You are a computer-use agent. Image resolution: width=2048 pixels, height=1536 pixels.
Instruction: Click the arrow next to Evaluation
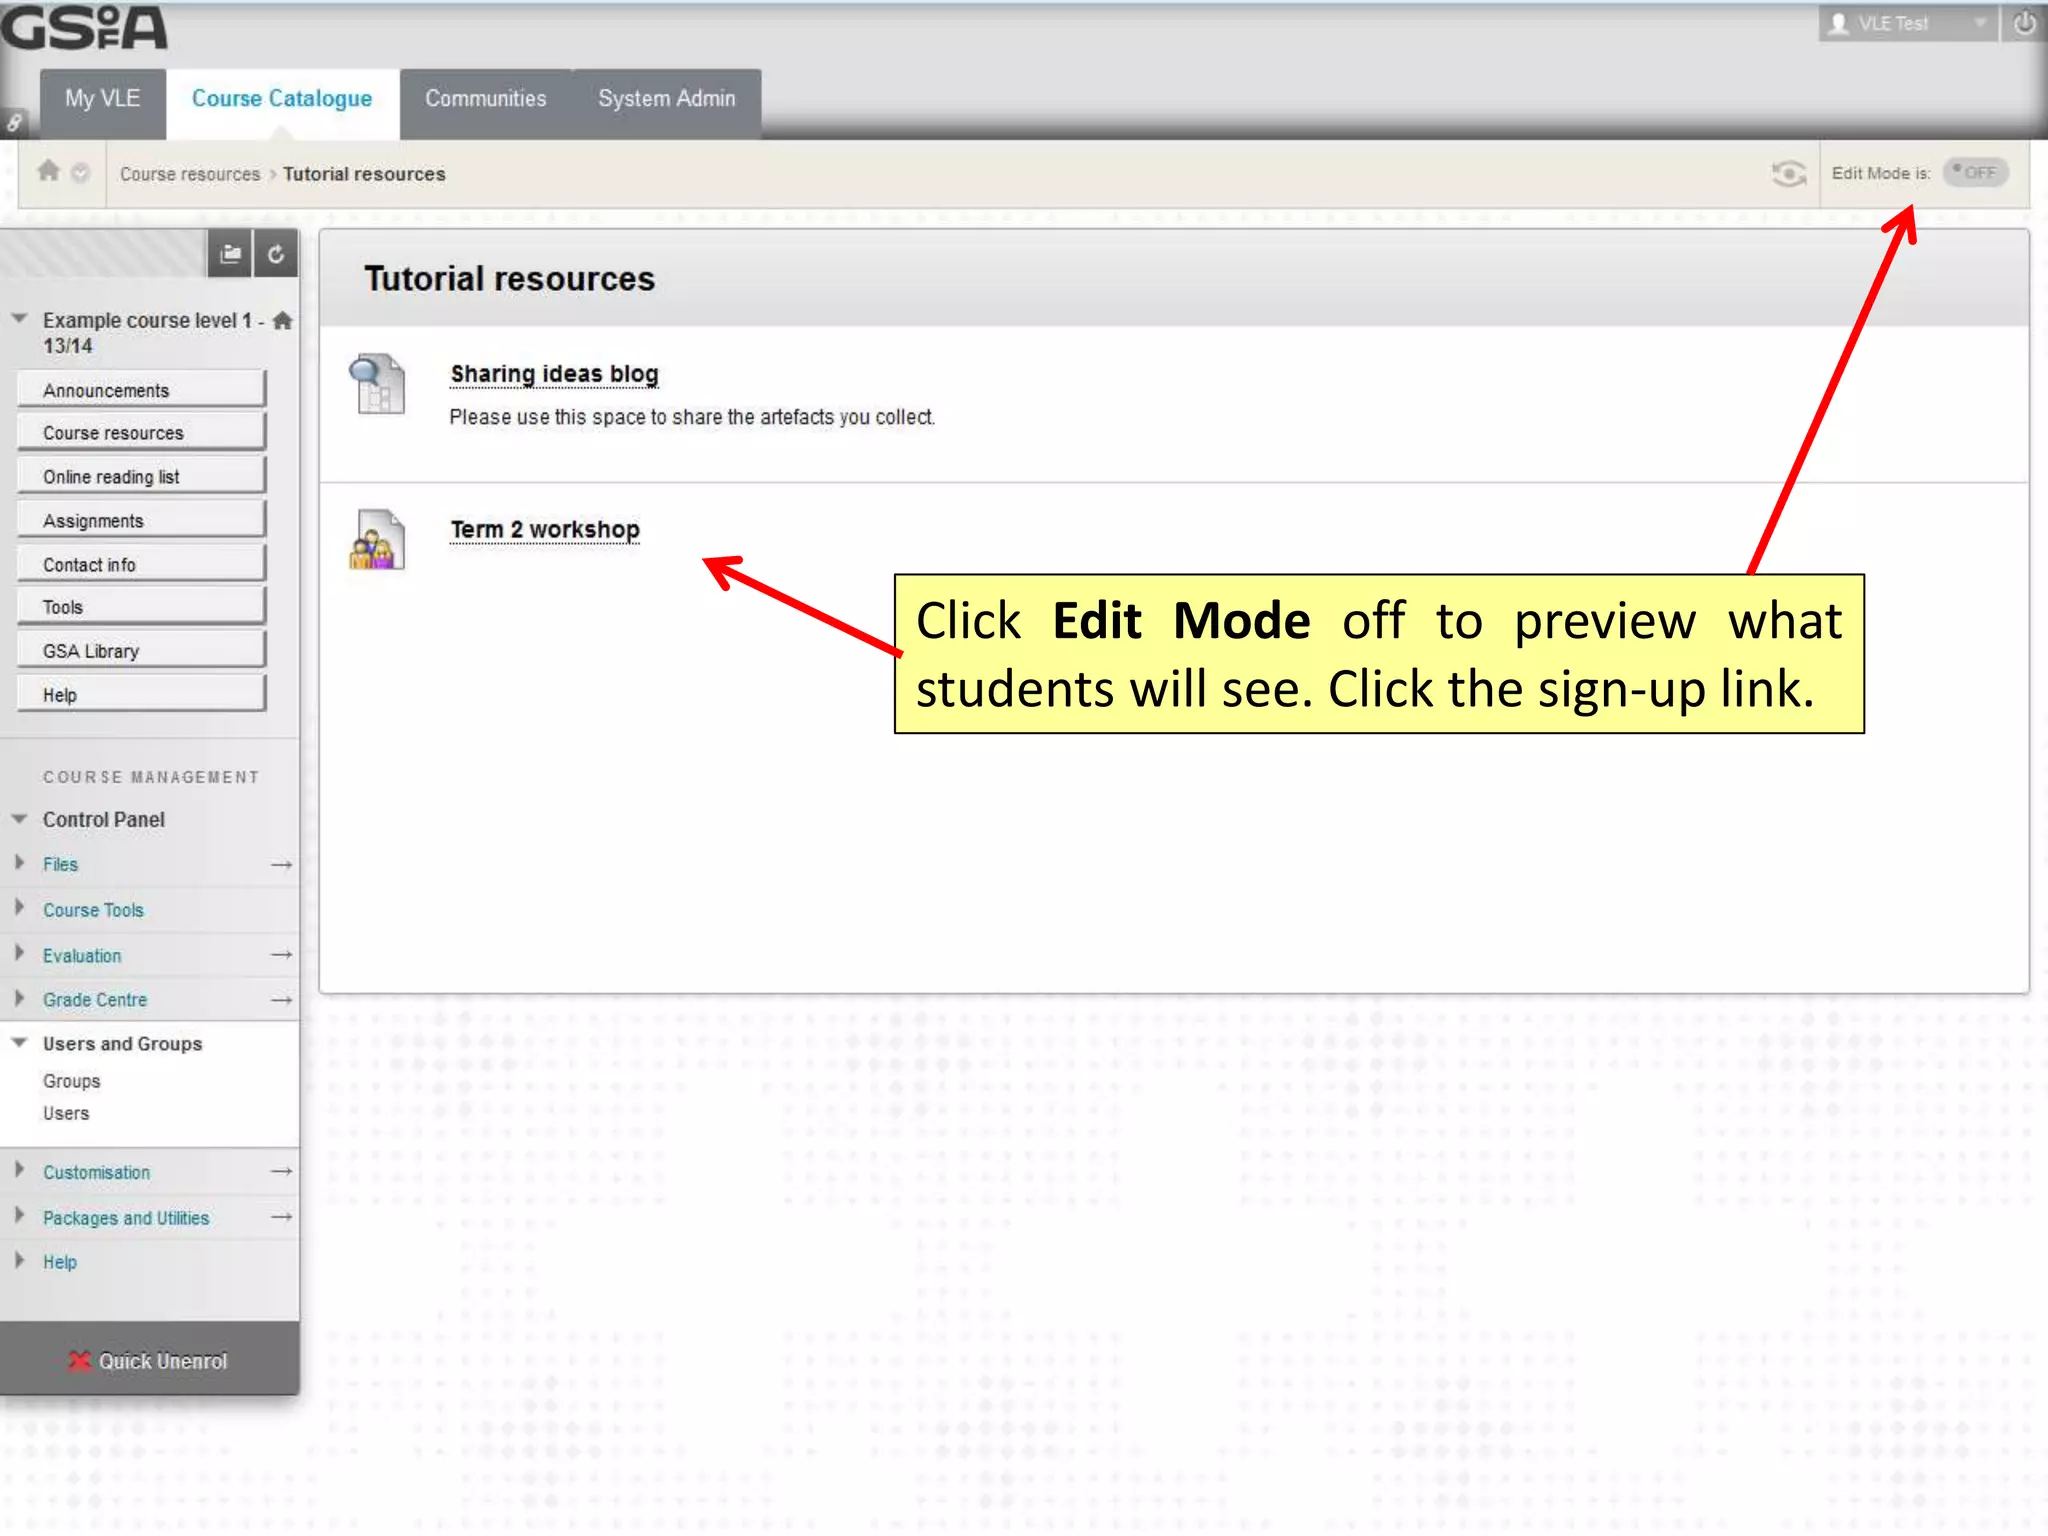pyautogui.click(x=281, y=955)
